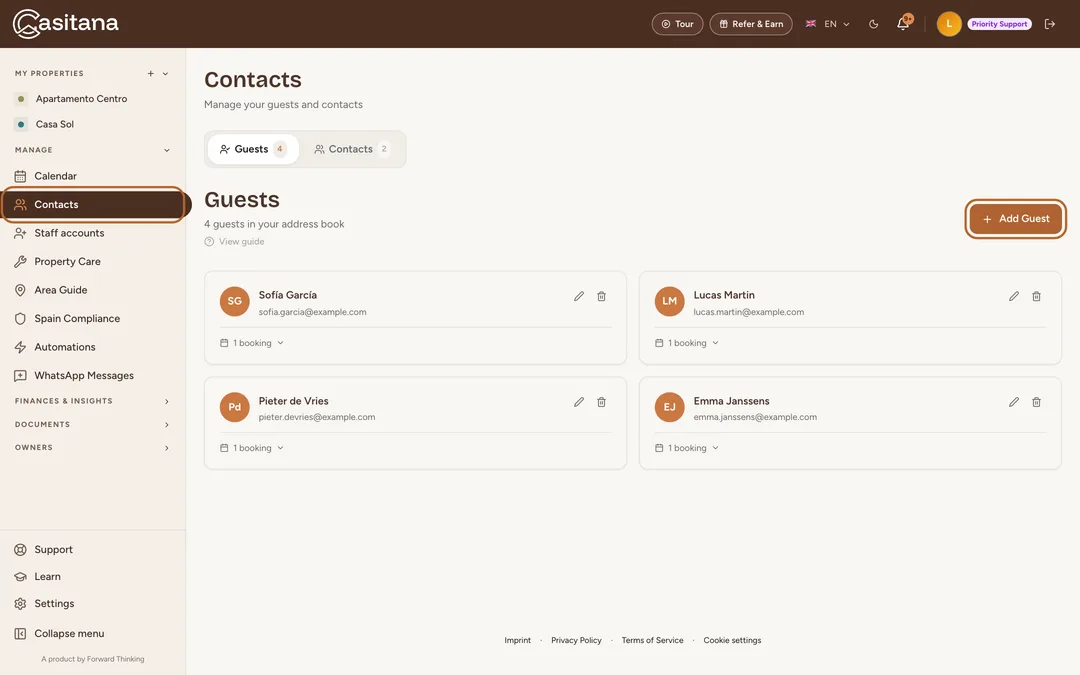Open user avatar L menu
This screenshot has height=675, width=1080.
[x=948, y=24]
